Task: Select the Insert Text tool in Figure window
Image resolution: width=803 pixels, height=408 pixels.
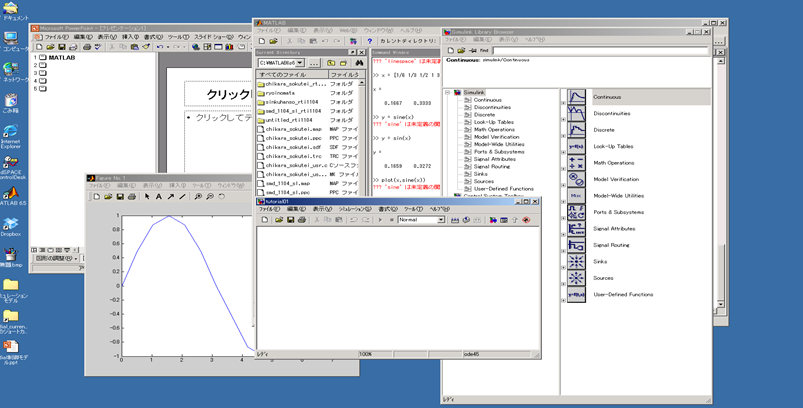Action: point(159,197)
